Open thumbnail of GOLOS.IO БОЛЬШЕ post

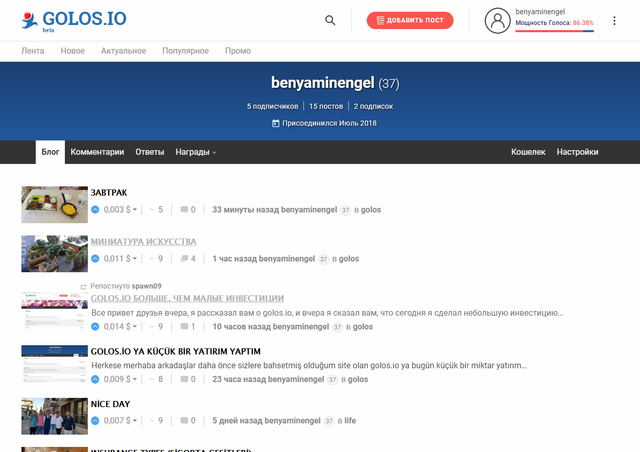(55, 311)
